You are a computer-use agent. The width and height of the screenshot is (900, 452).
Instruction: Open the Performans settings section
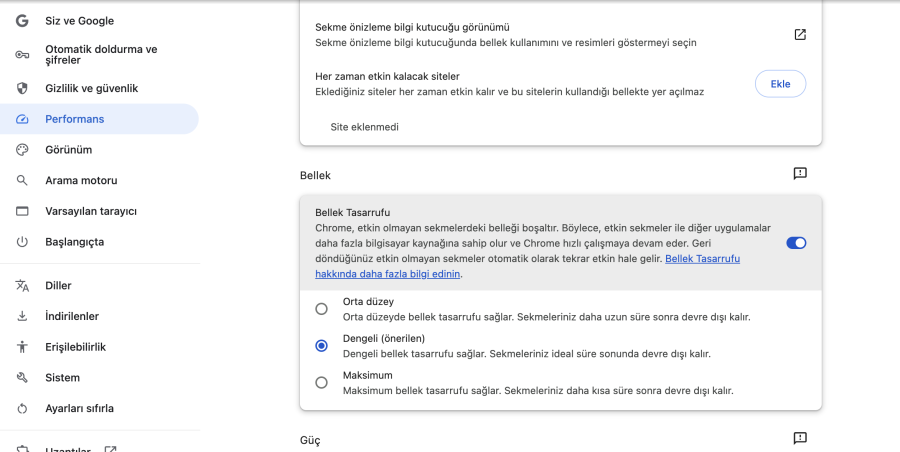pyautogui.click(x=74, y=119)
